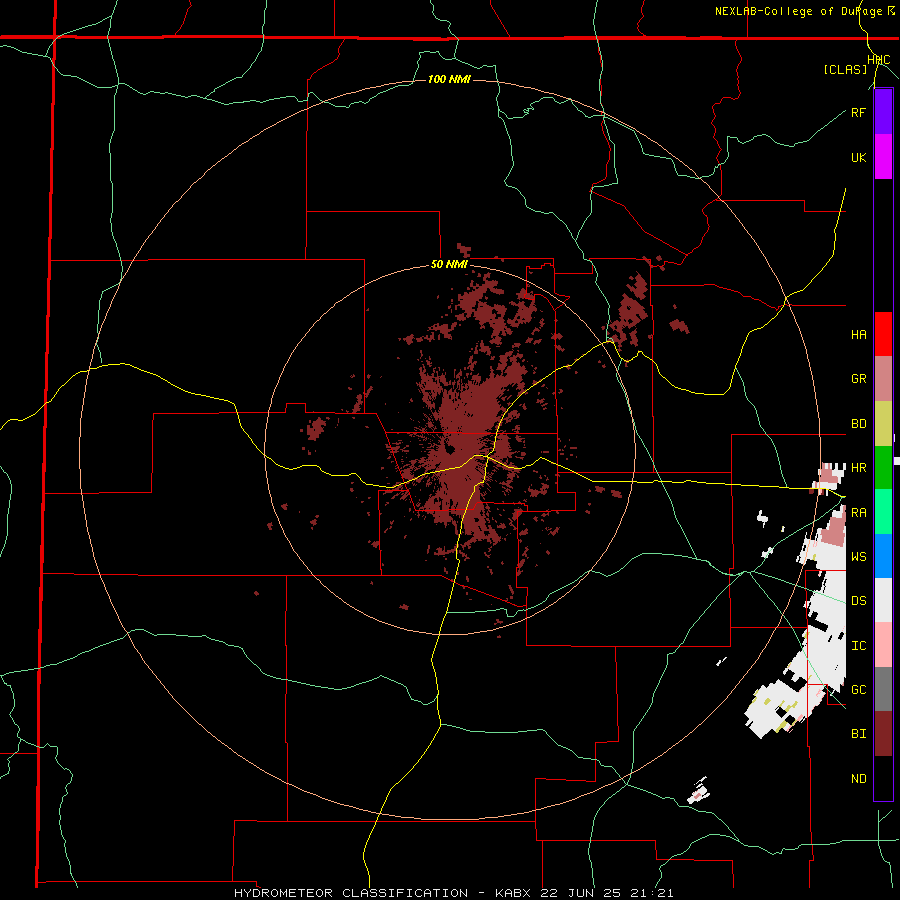Click the IC light pink legend swatch
Image resolution: width=900 pixels, height=900 pixels.
coord(883,645)
